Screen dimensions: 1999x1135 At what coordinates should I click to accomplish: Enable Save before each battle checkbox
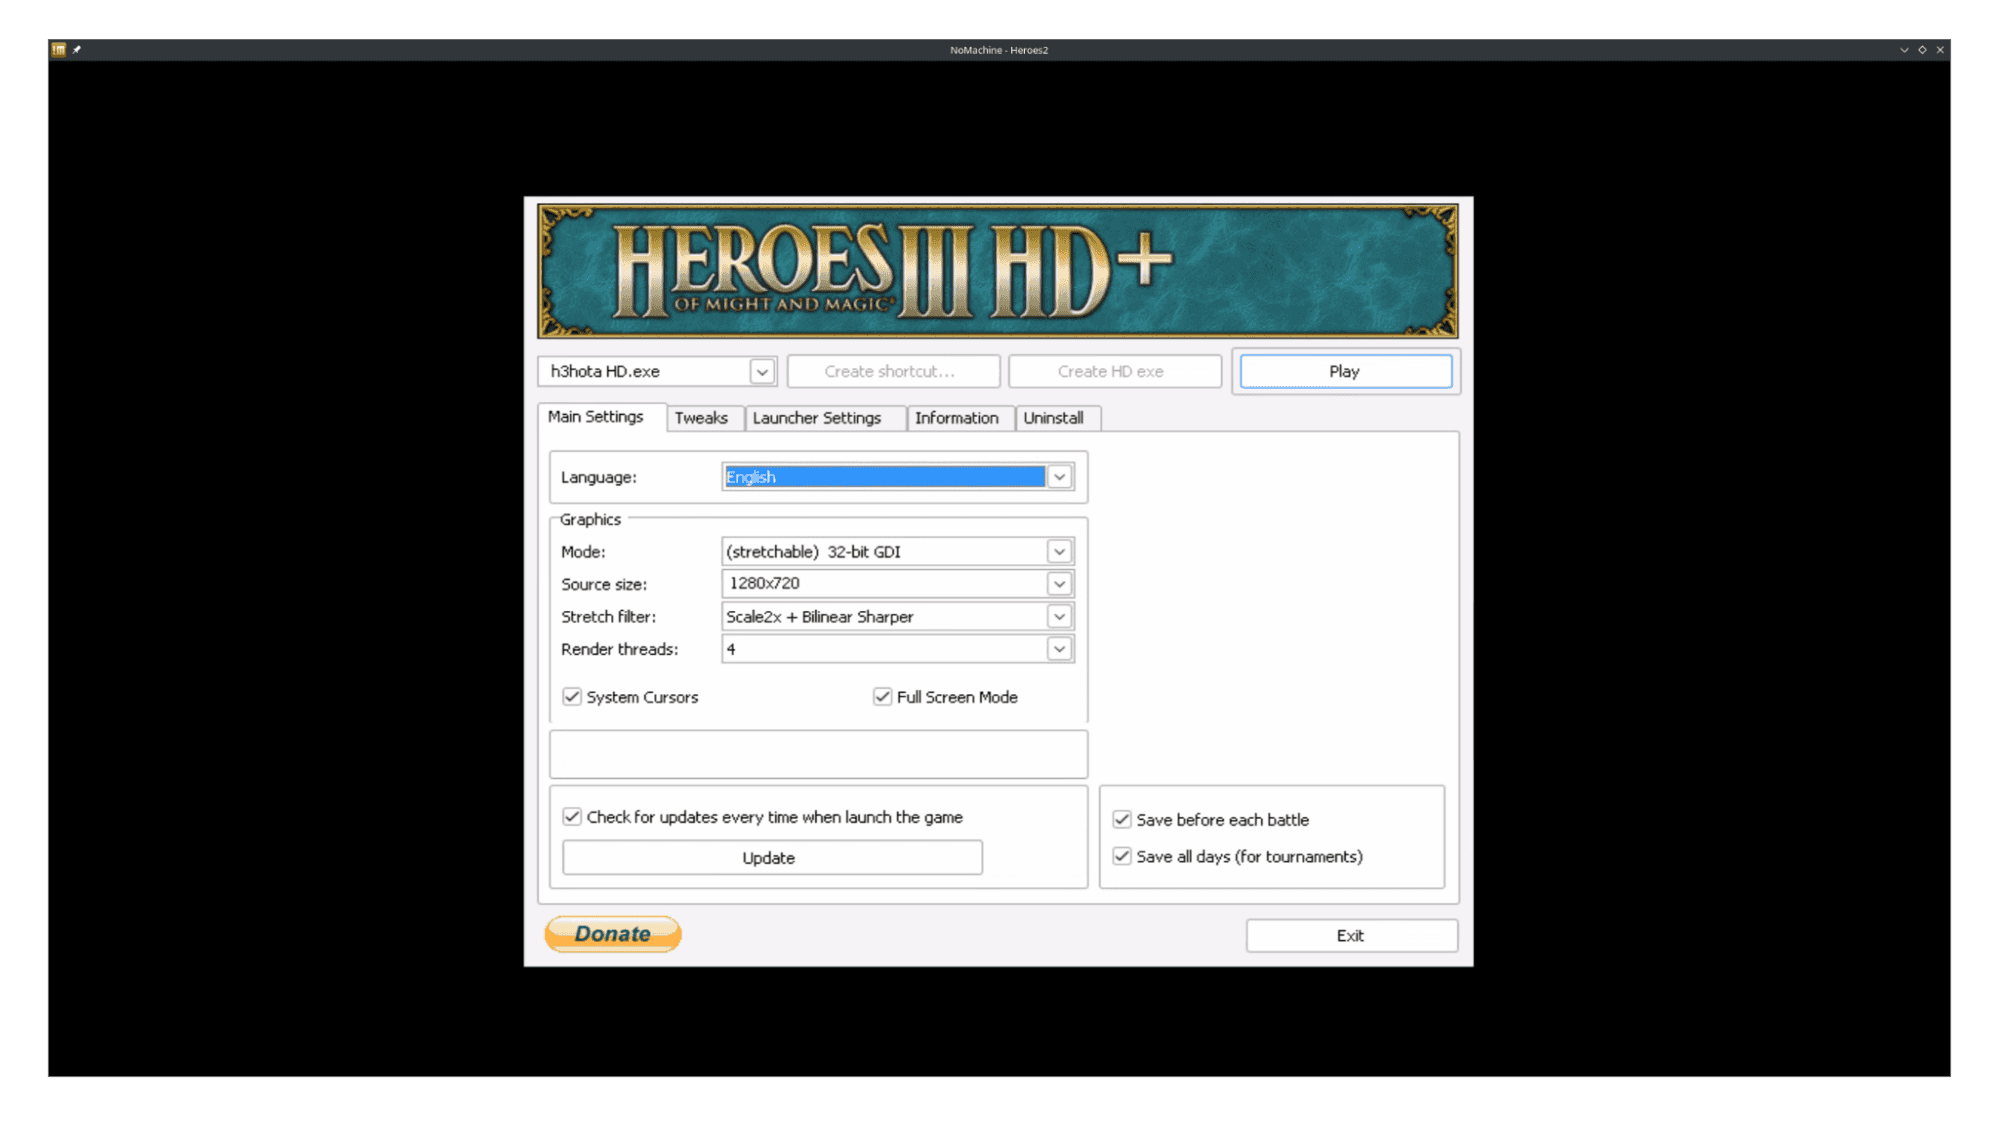pyautogui.click(x=1123, y=819)
